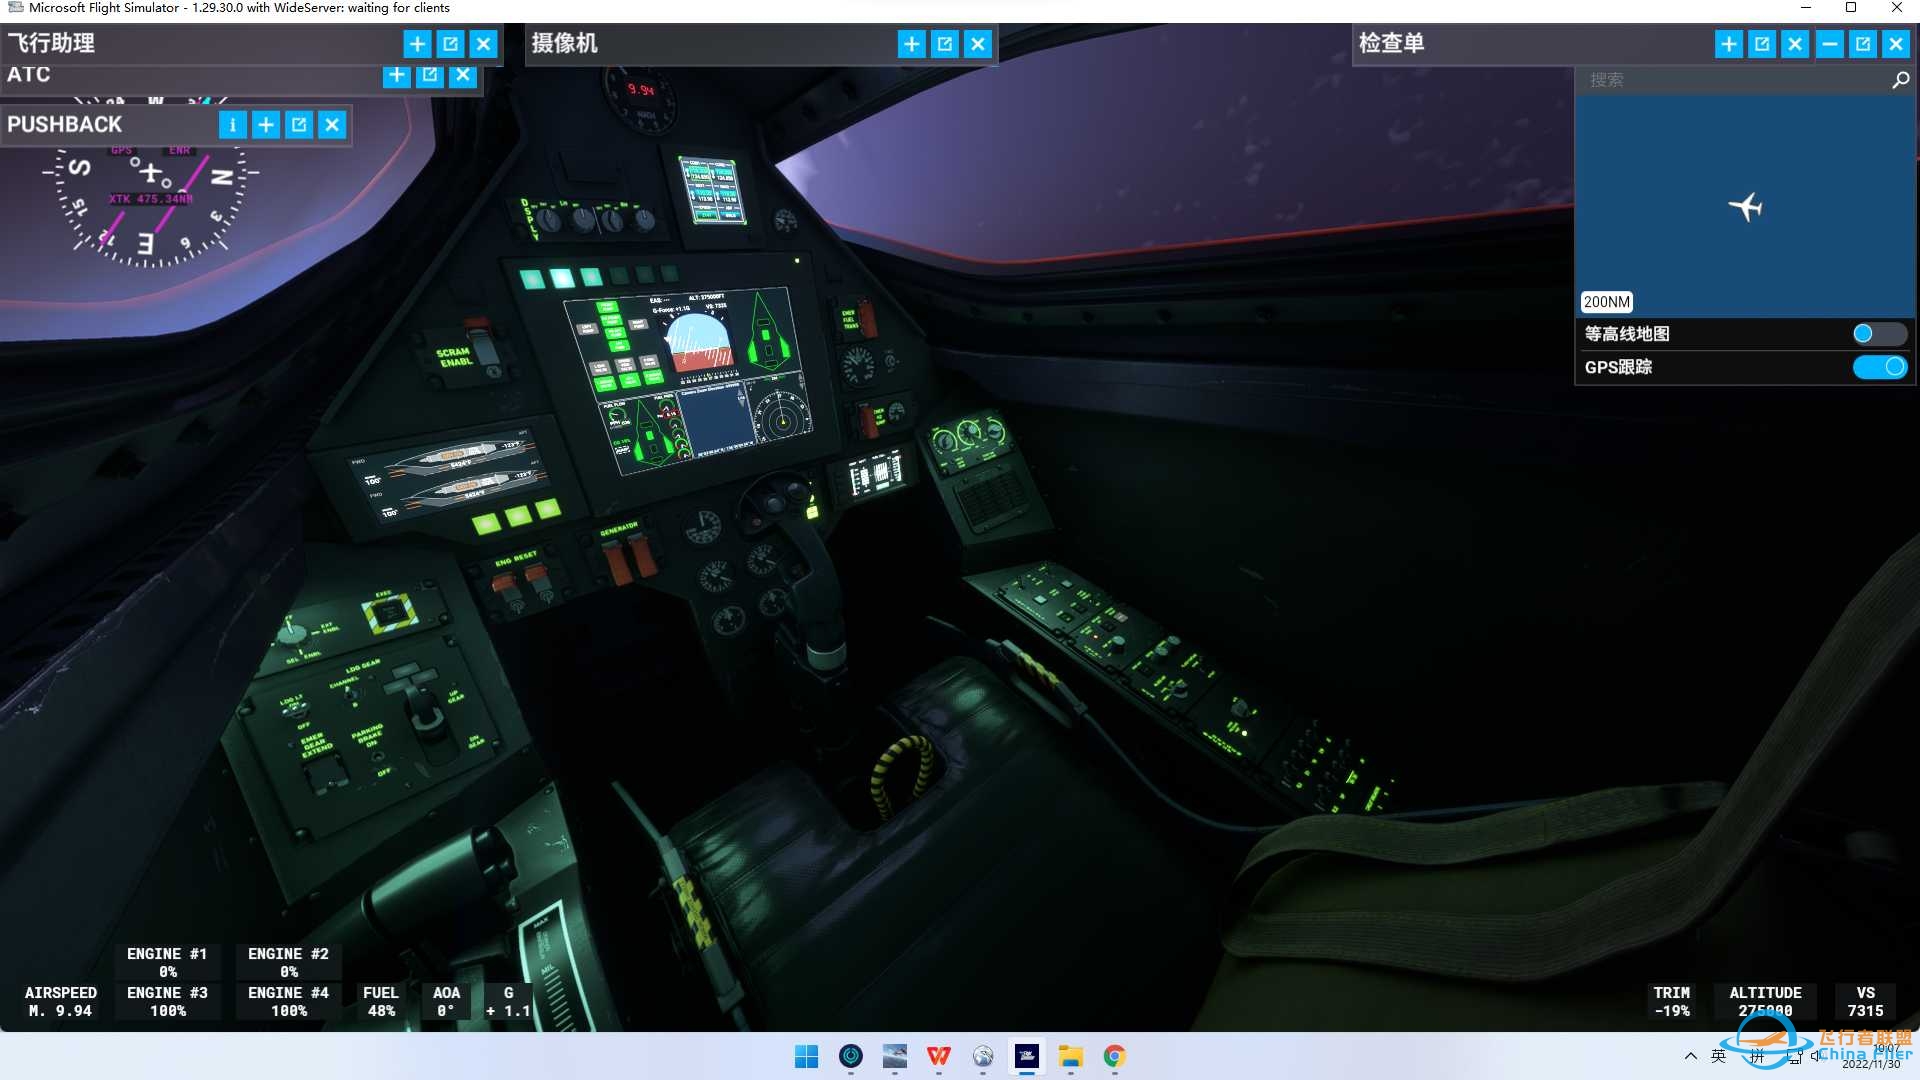The width and height of the screenshot is (1920, 1080).
Task: Disable the GPS tracking (GPS跟踪) switch
Action: 1878,367
